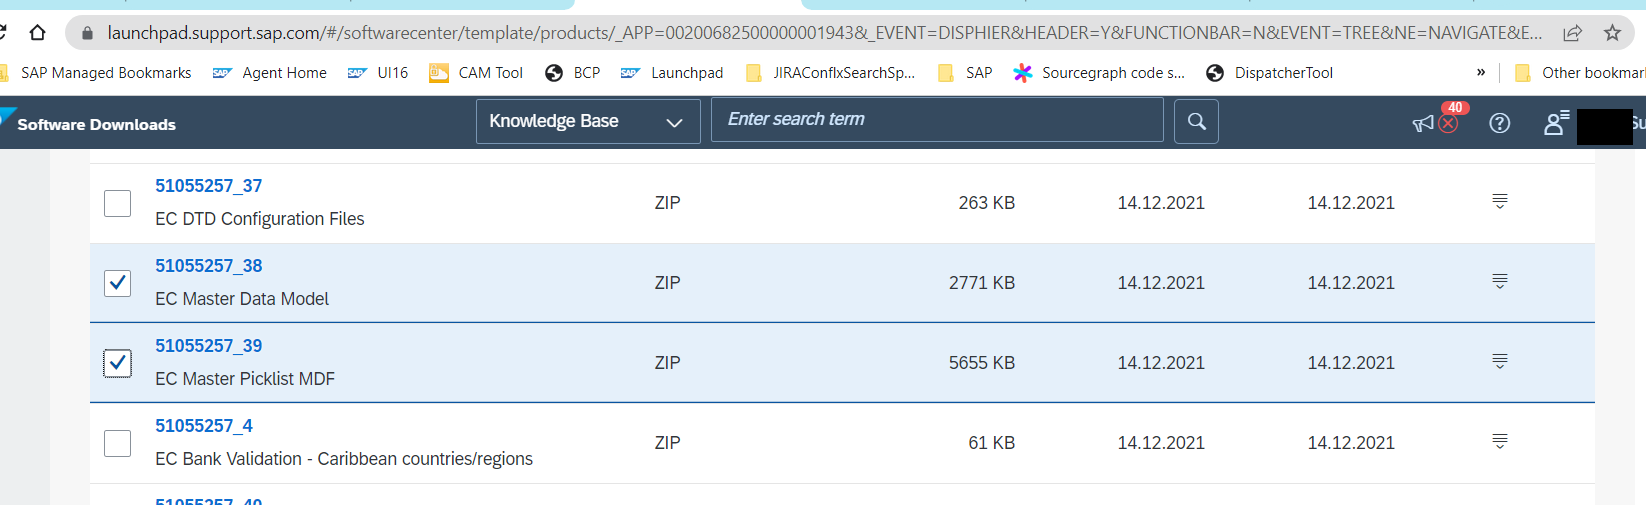
Task: Click the Software Downloads header title
Action: [x=96, y=124]
